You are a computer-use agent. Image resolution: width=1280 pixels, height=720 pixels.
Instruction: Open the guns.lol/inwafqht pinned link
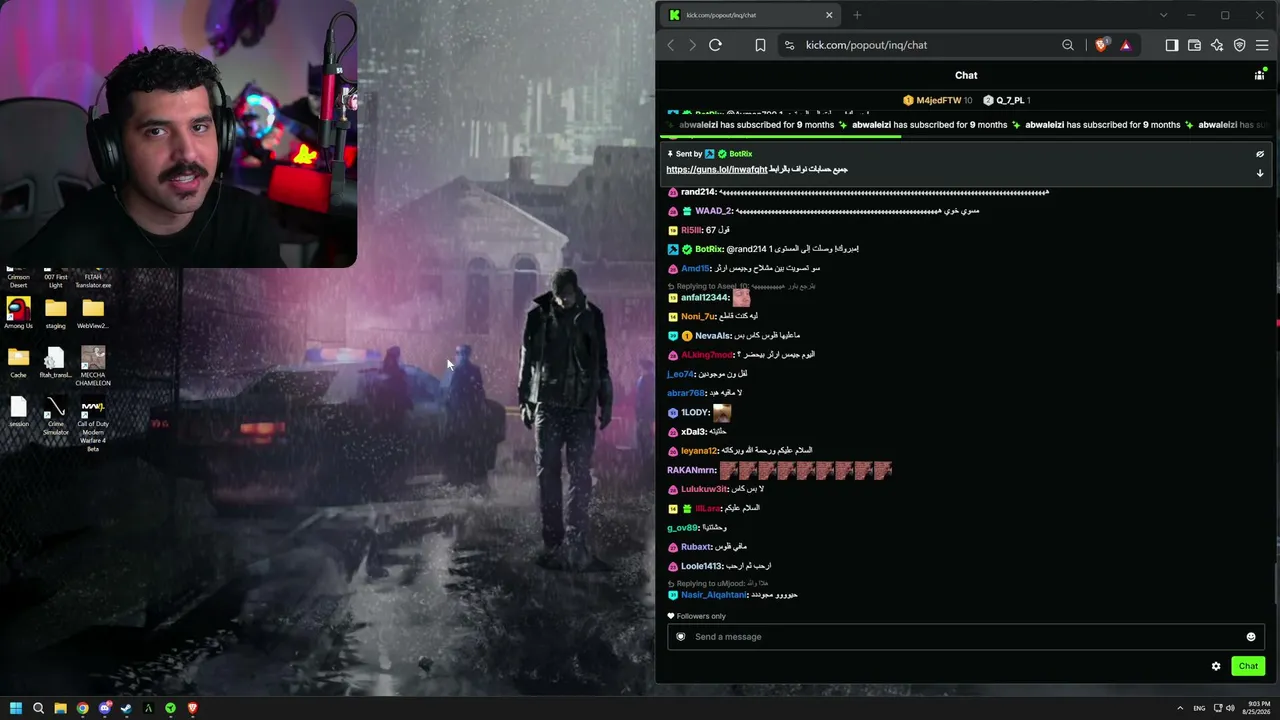click(717, 169)
